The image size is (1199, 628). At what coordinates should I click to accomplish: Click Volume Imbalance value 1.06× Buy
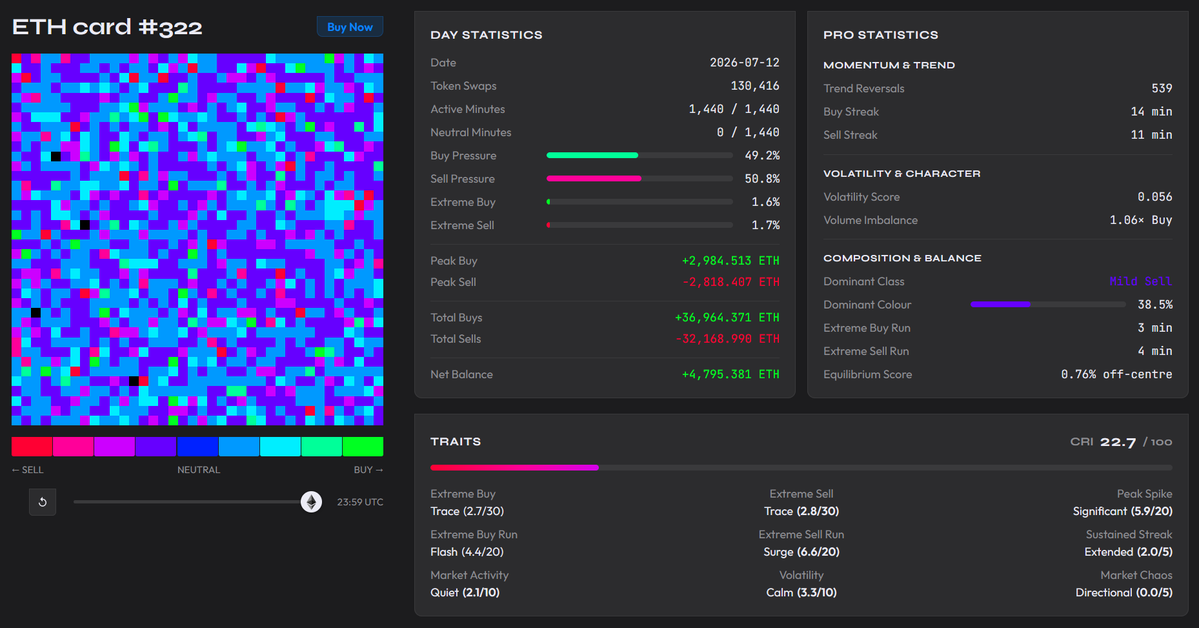1141,220
